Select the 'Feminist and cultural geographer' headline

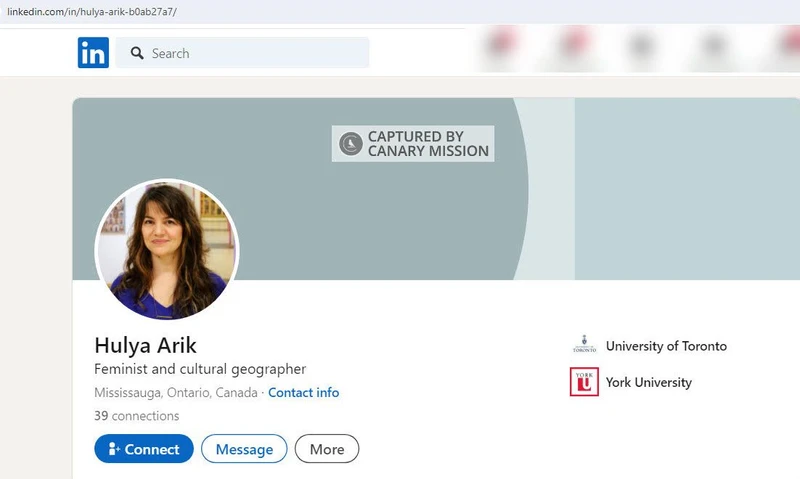[x=200, y=369]
